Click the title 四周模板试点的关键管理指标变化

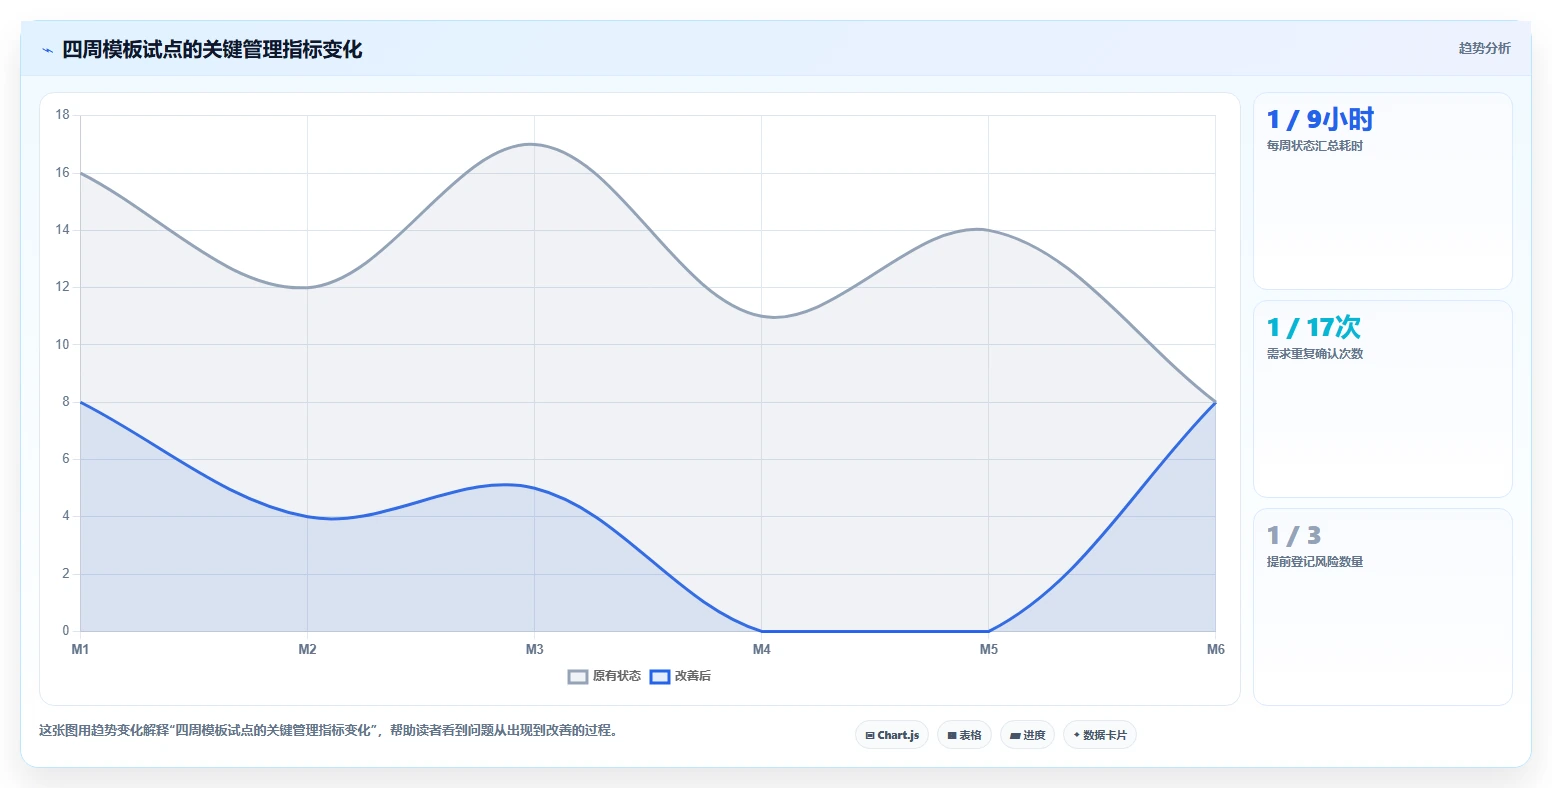pos(212,49)
